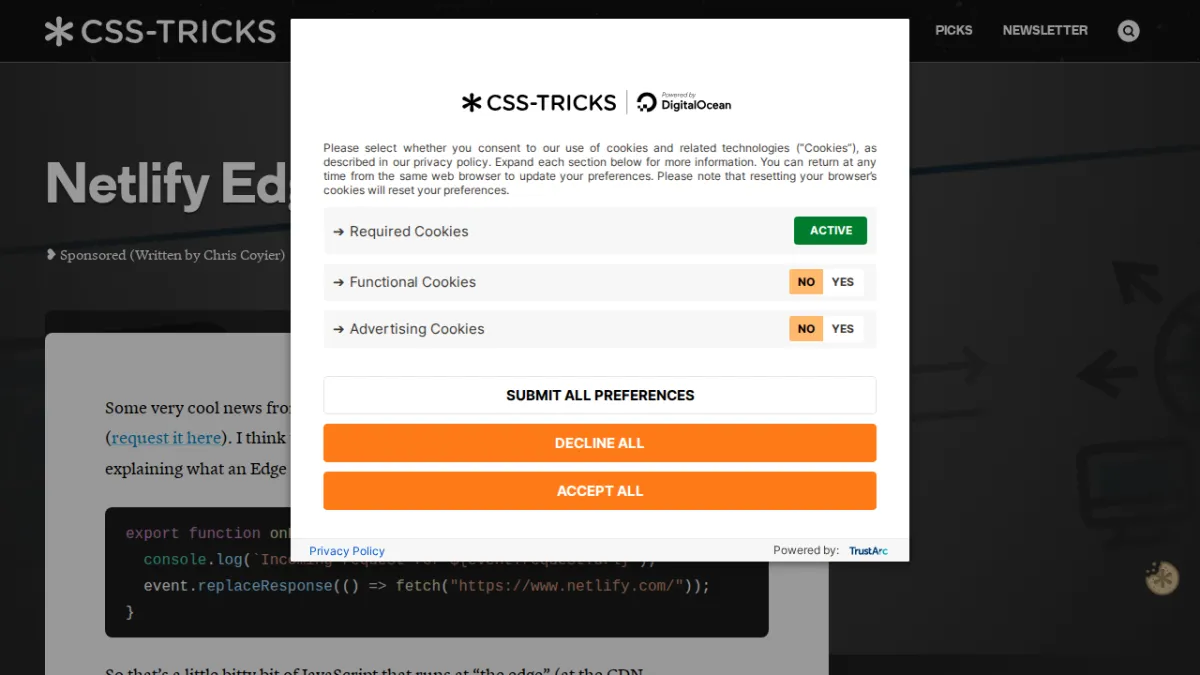
Task: Click the 'Powered by:' footer text
Action: click(x=806, y=551)
